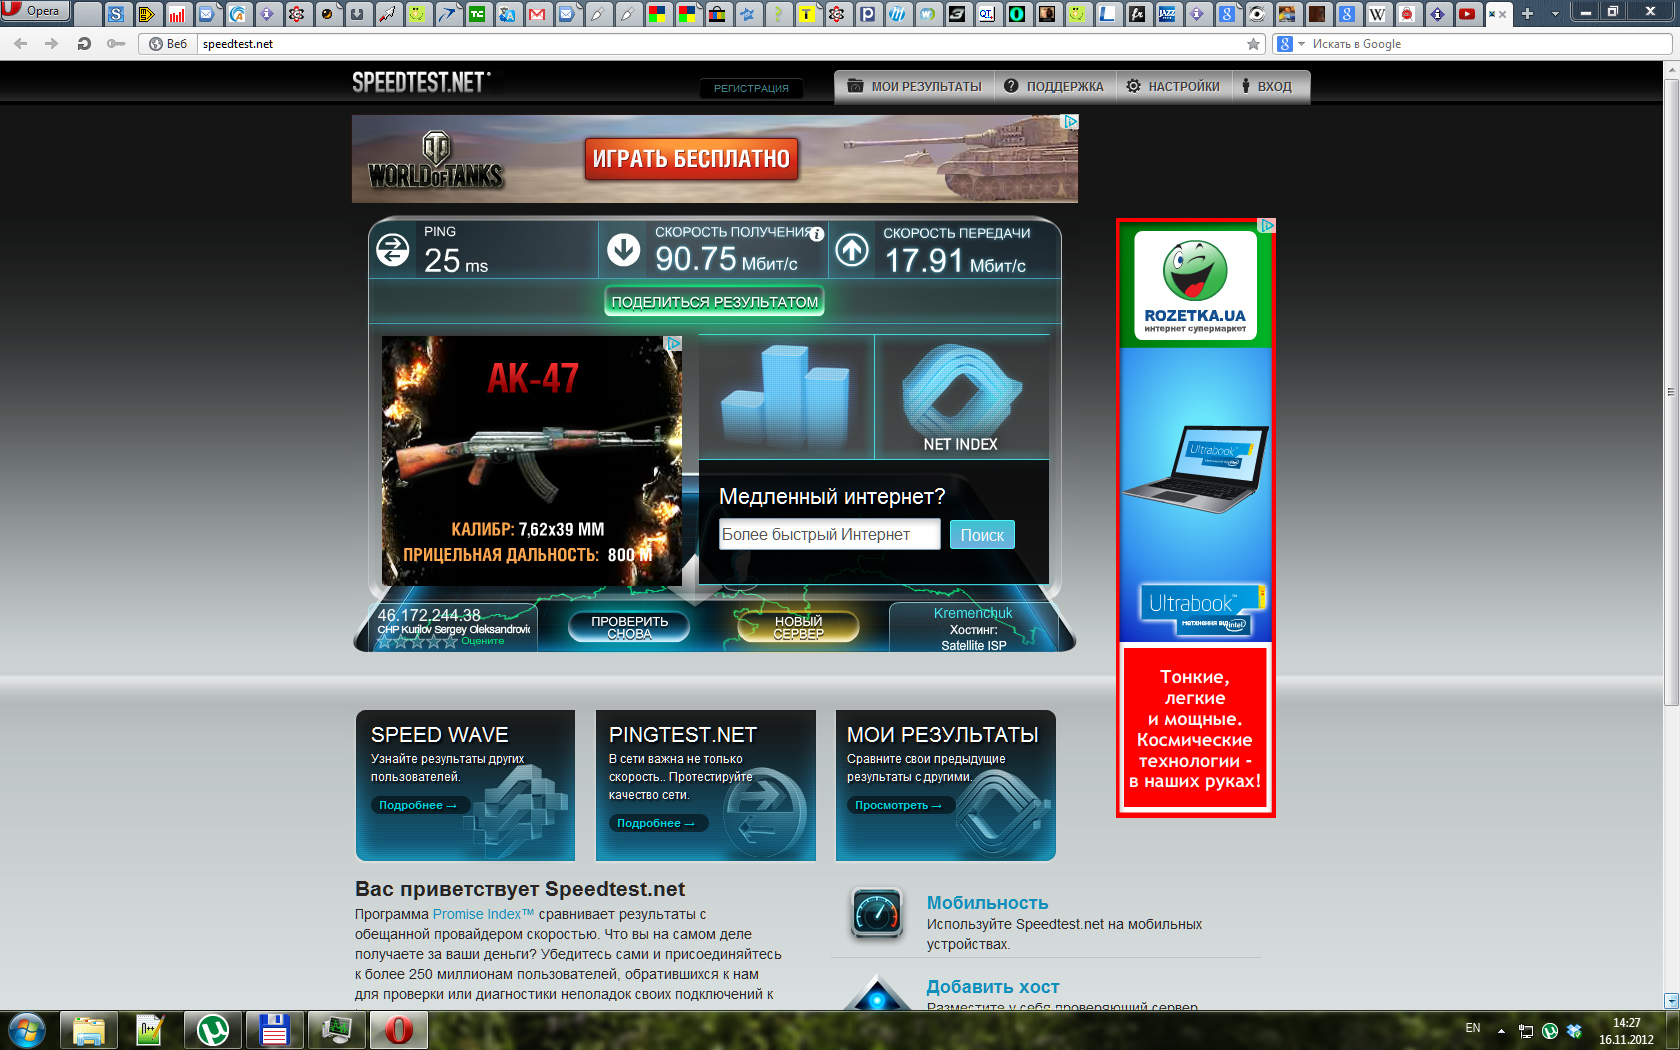Click the 'Более быстрый Интернет' input field
The height and width of the screenshot is (1050, 1680).
click(x=830, y=535)
